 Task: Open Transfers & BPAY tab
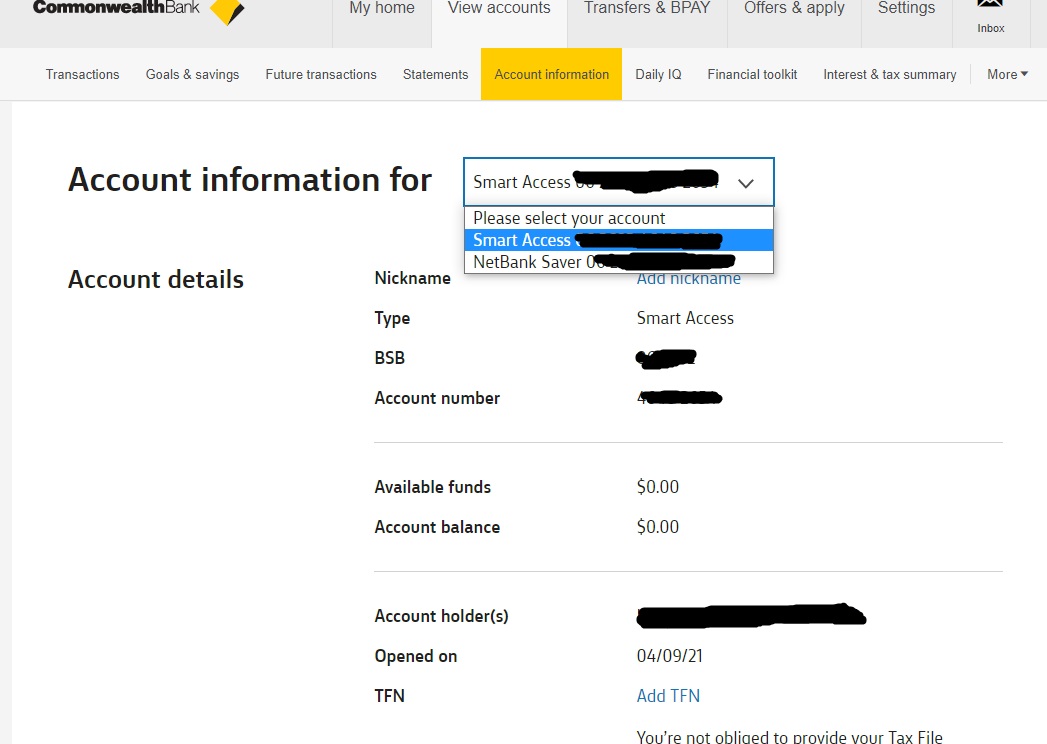(647, 8)
